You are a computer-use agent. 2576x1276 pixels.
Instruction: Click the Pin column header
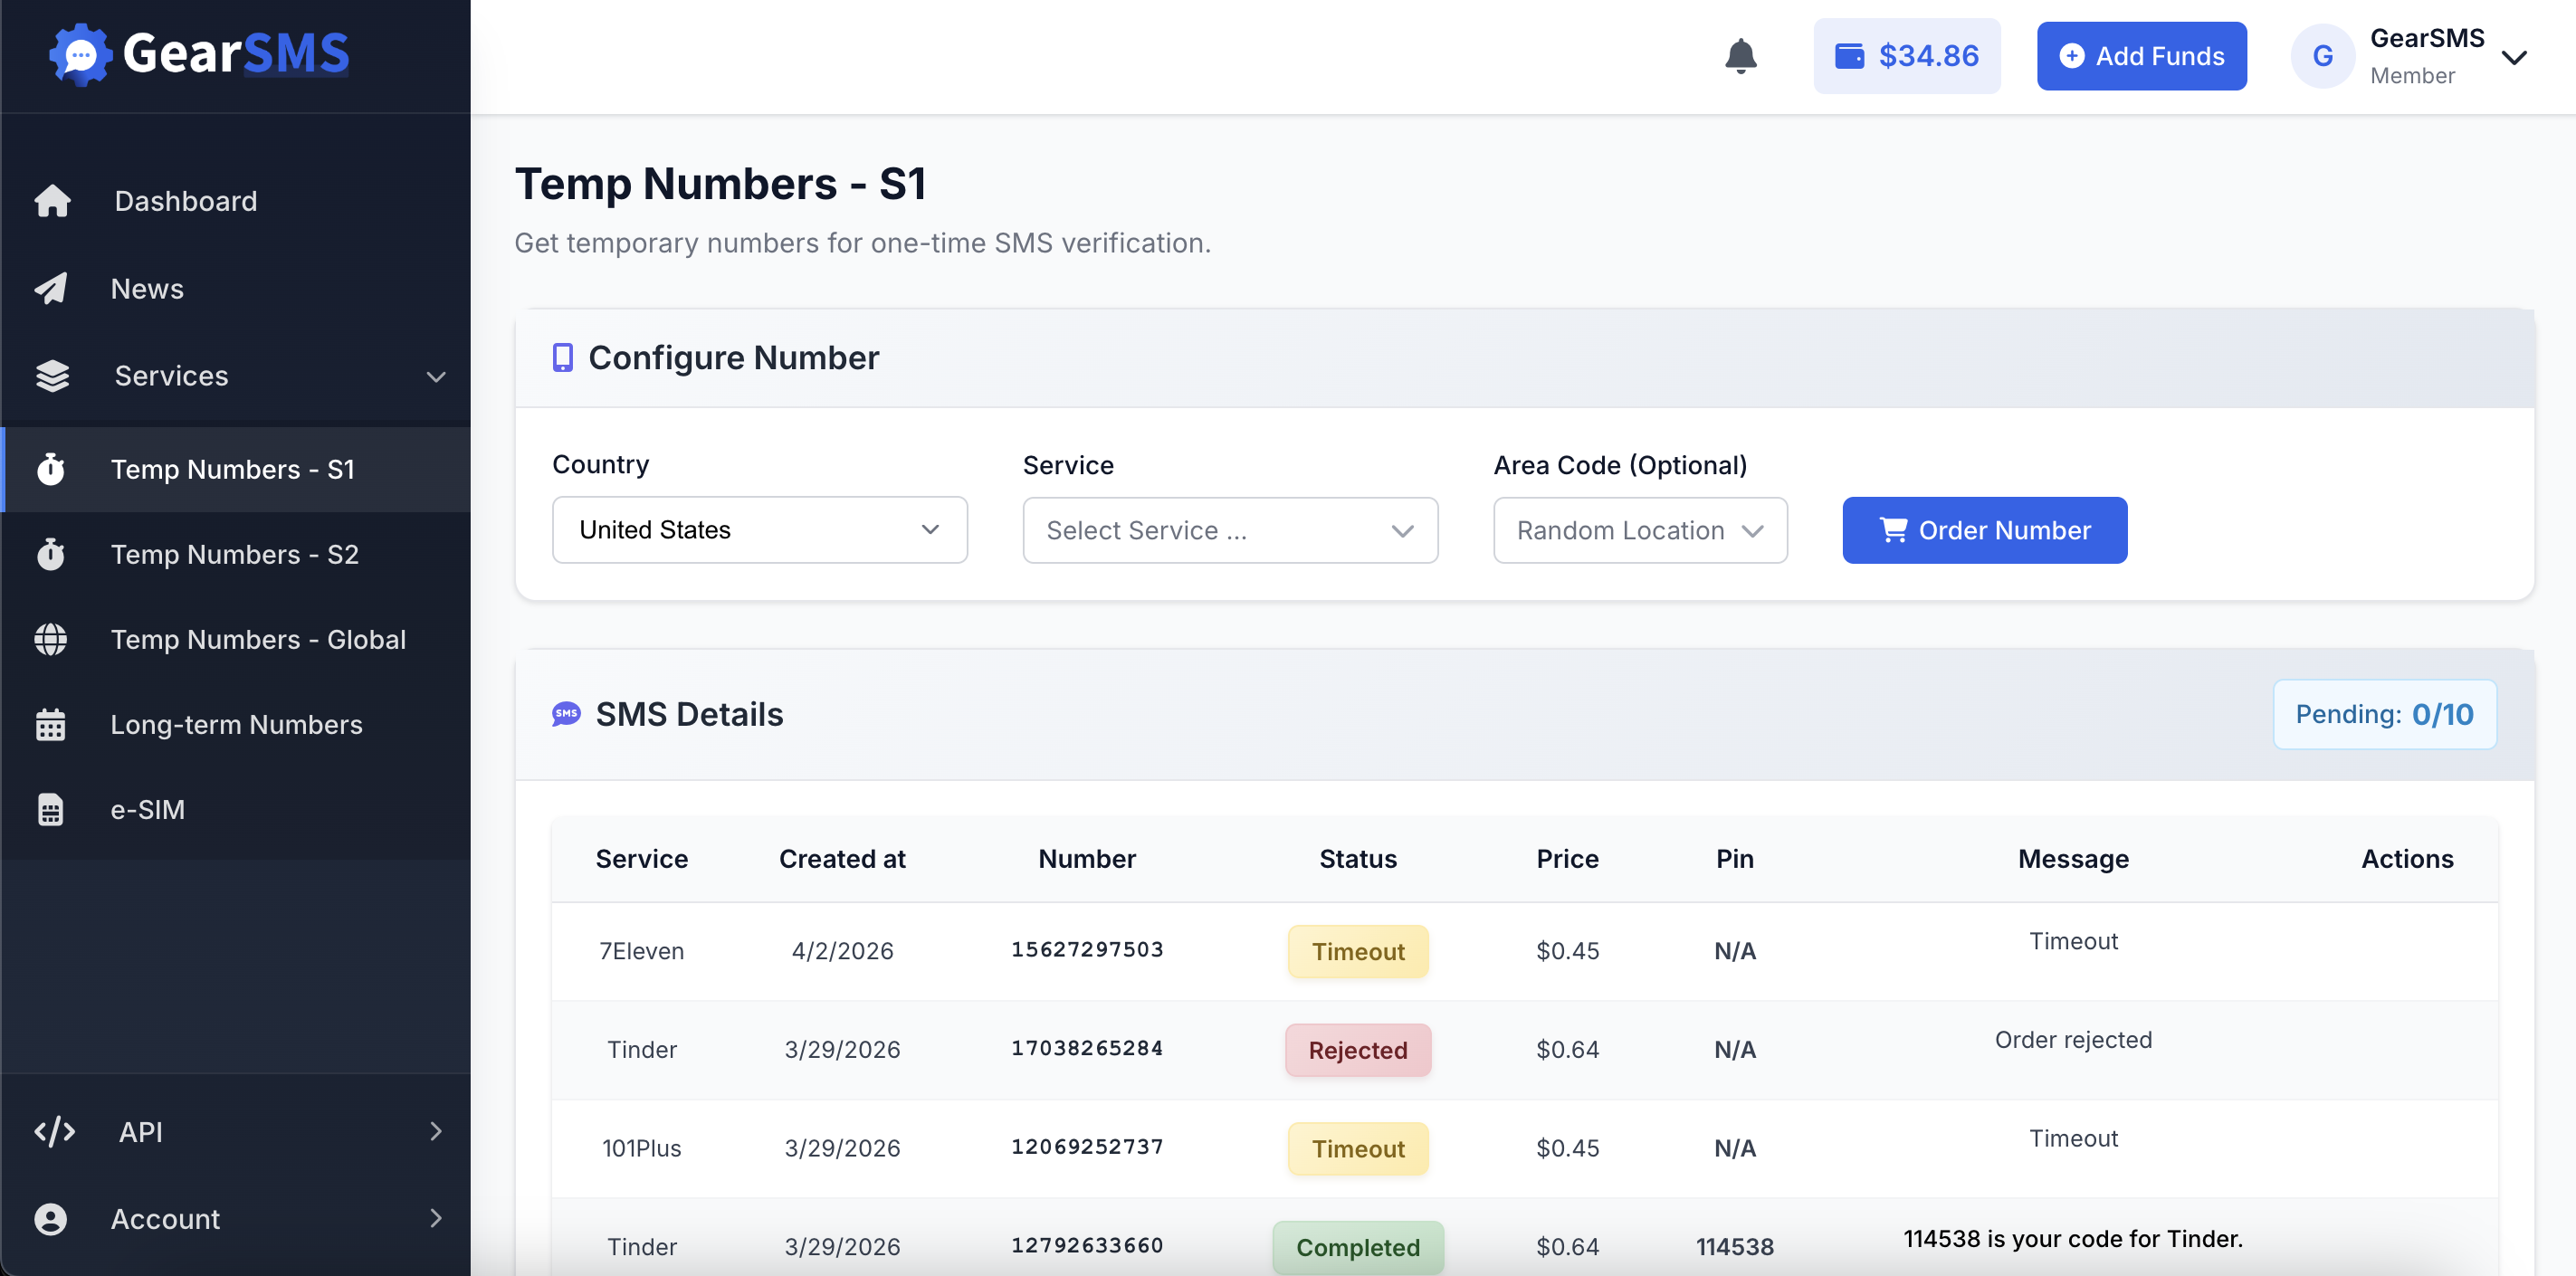point(1735,859)
